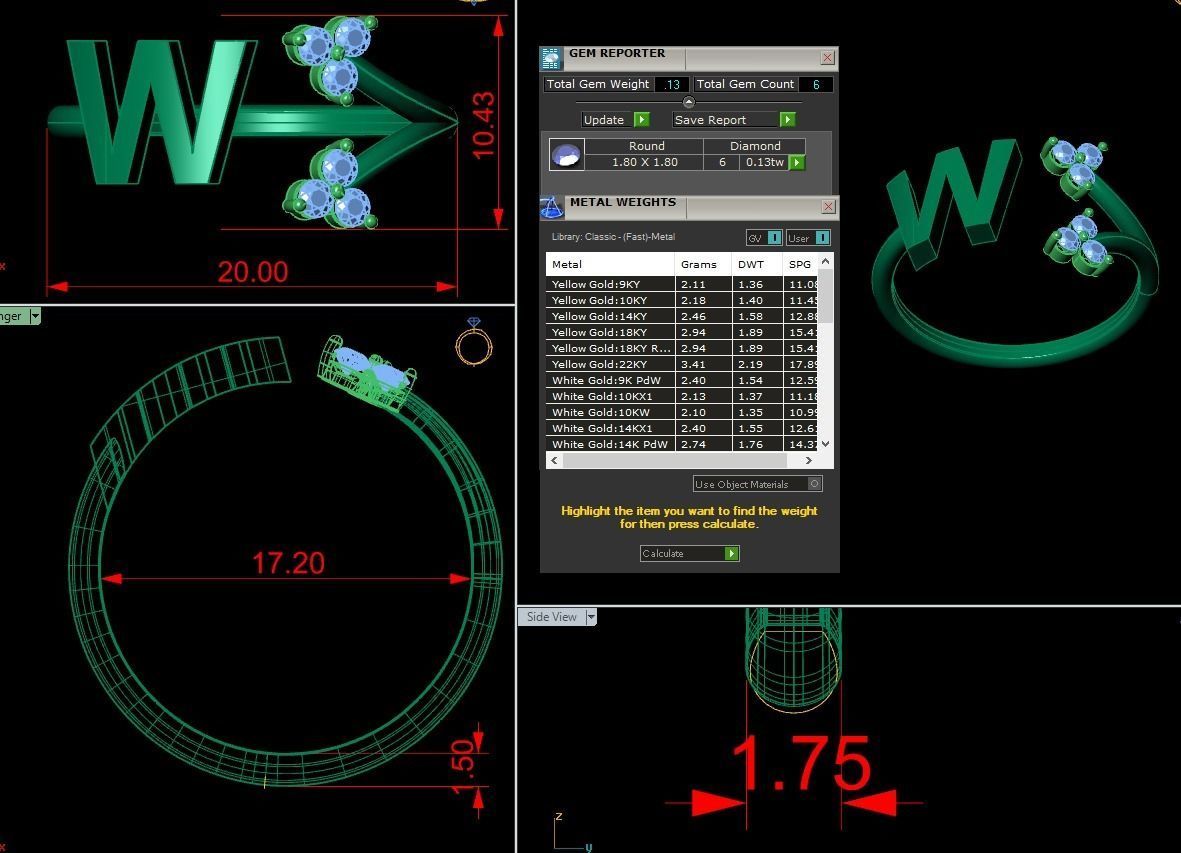The height and width of the screenshot is (853, 1181).
Task: Select the White Gold:10KW row
Action: (609, 412)
